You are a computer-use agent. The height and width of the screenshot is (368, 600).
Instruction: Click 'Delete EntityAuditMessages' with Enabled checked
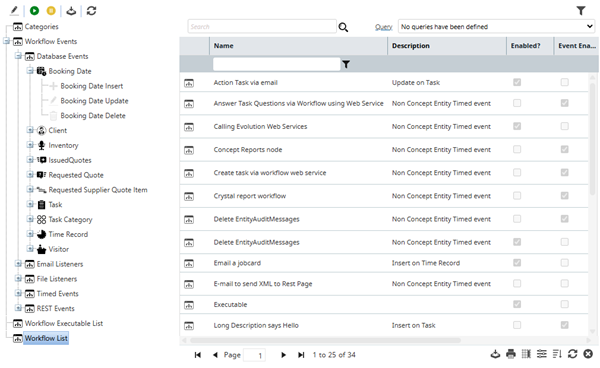[x=256, y=242]
